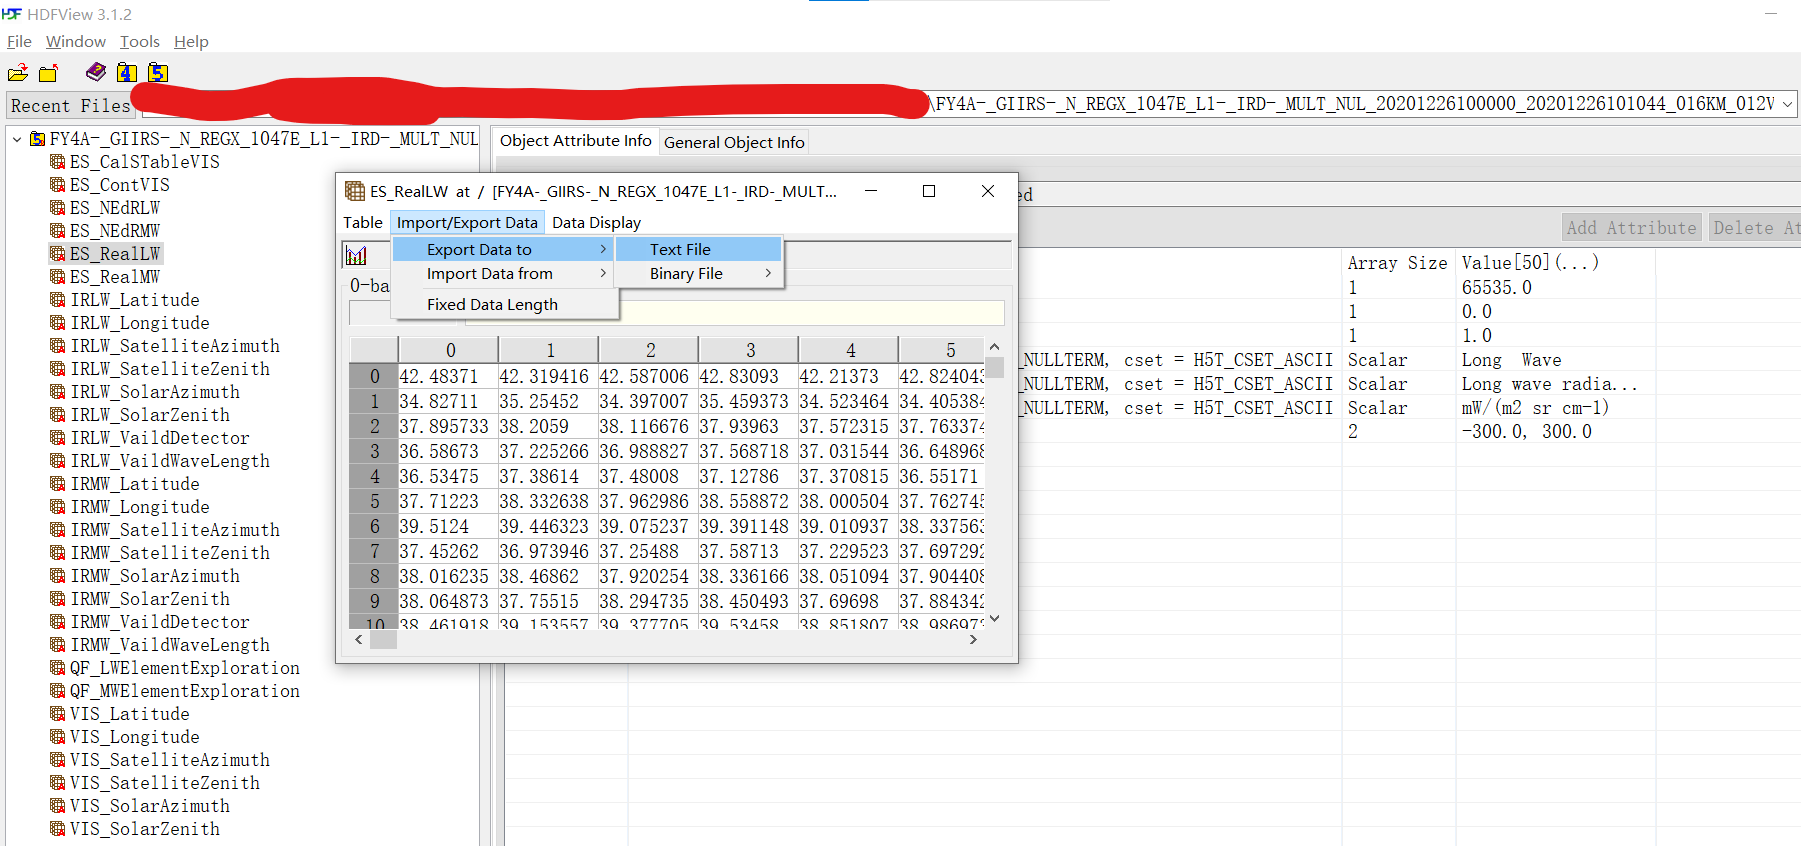This screenshot has width=1801, height=846.
Task: Open the File menu
Action: [x=19, y=41]
